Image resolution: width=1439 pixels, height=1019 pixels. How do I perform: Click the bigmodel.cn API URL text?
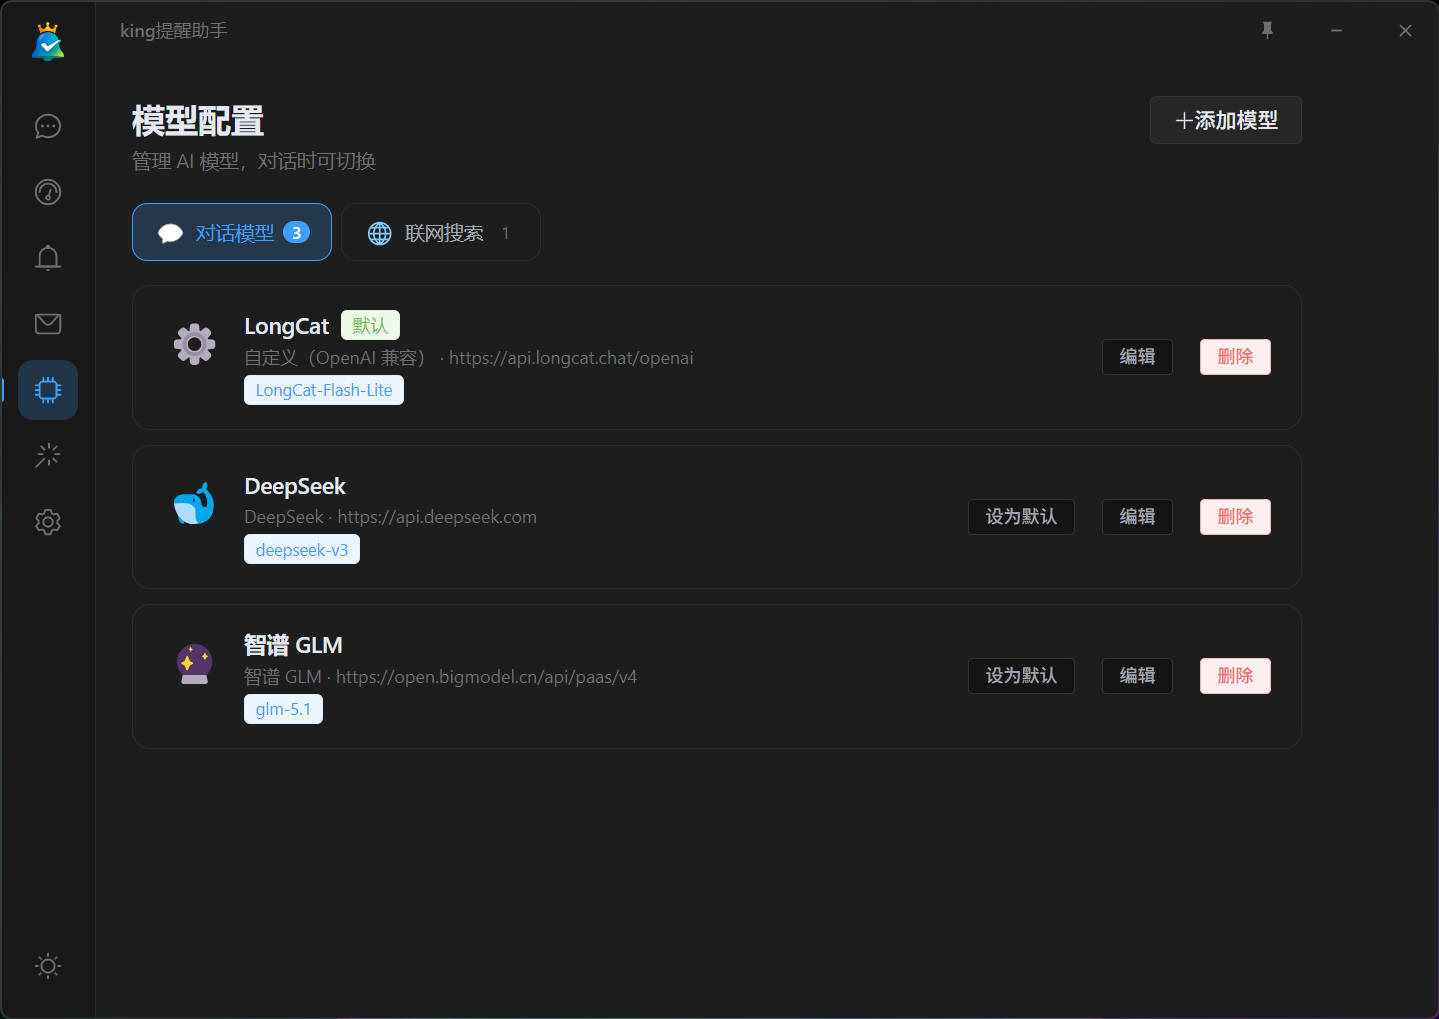pyautogui.click(x=486, y=677)
